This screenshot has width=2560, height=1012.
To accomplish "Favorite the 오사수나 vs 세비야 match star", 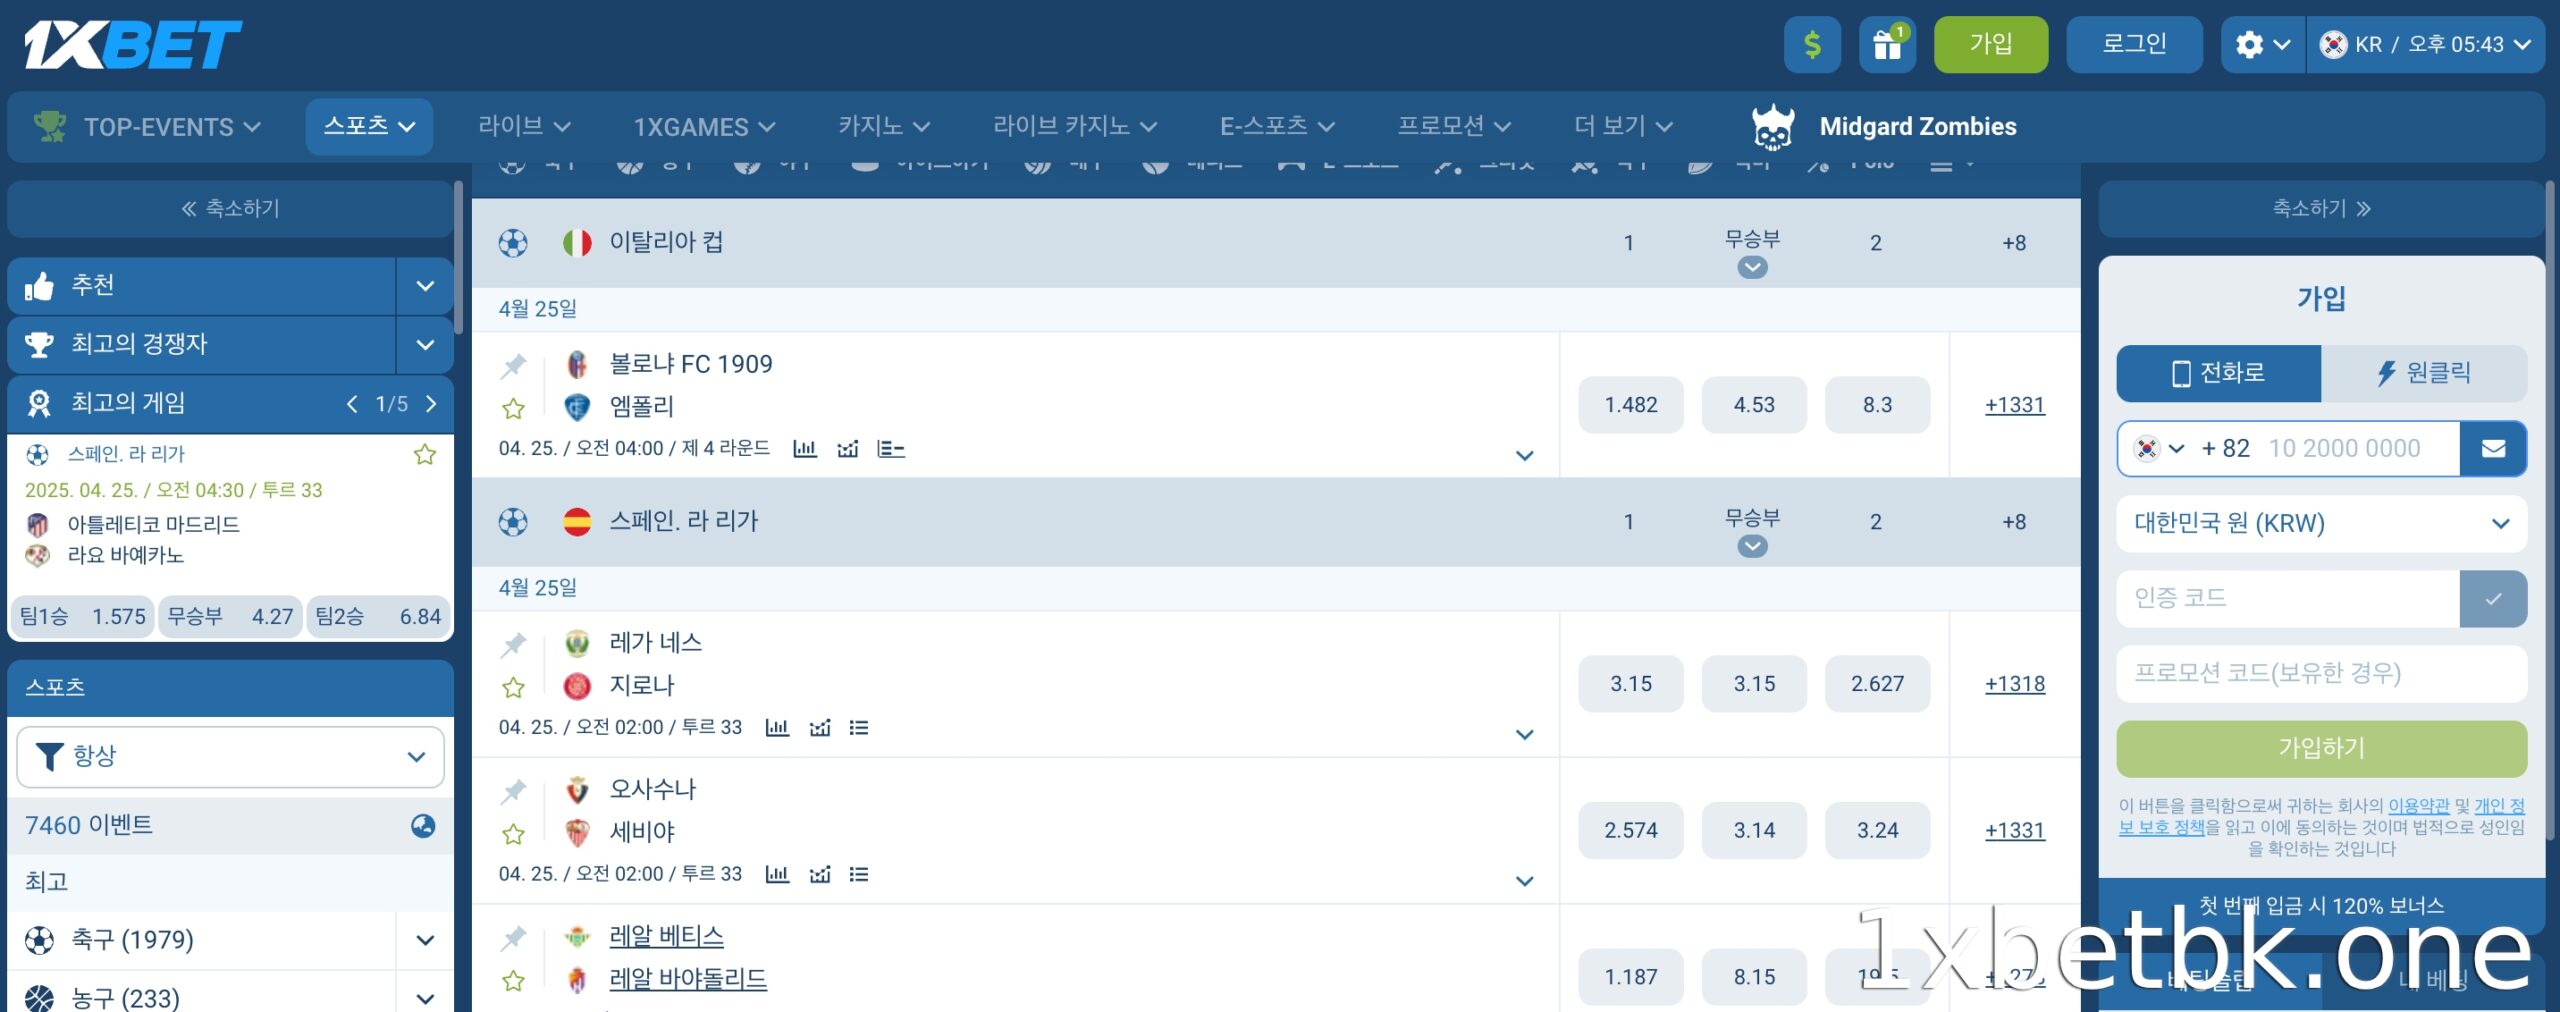I will click(x=514, y=833).
